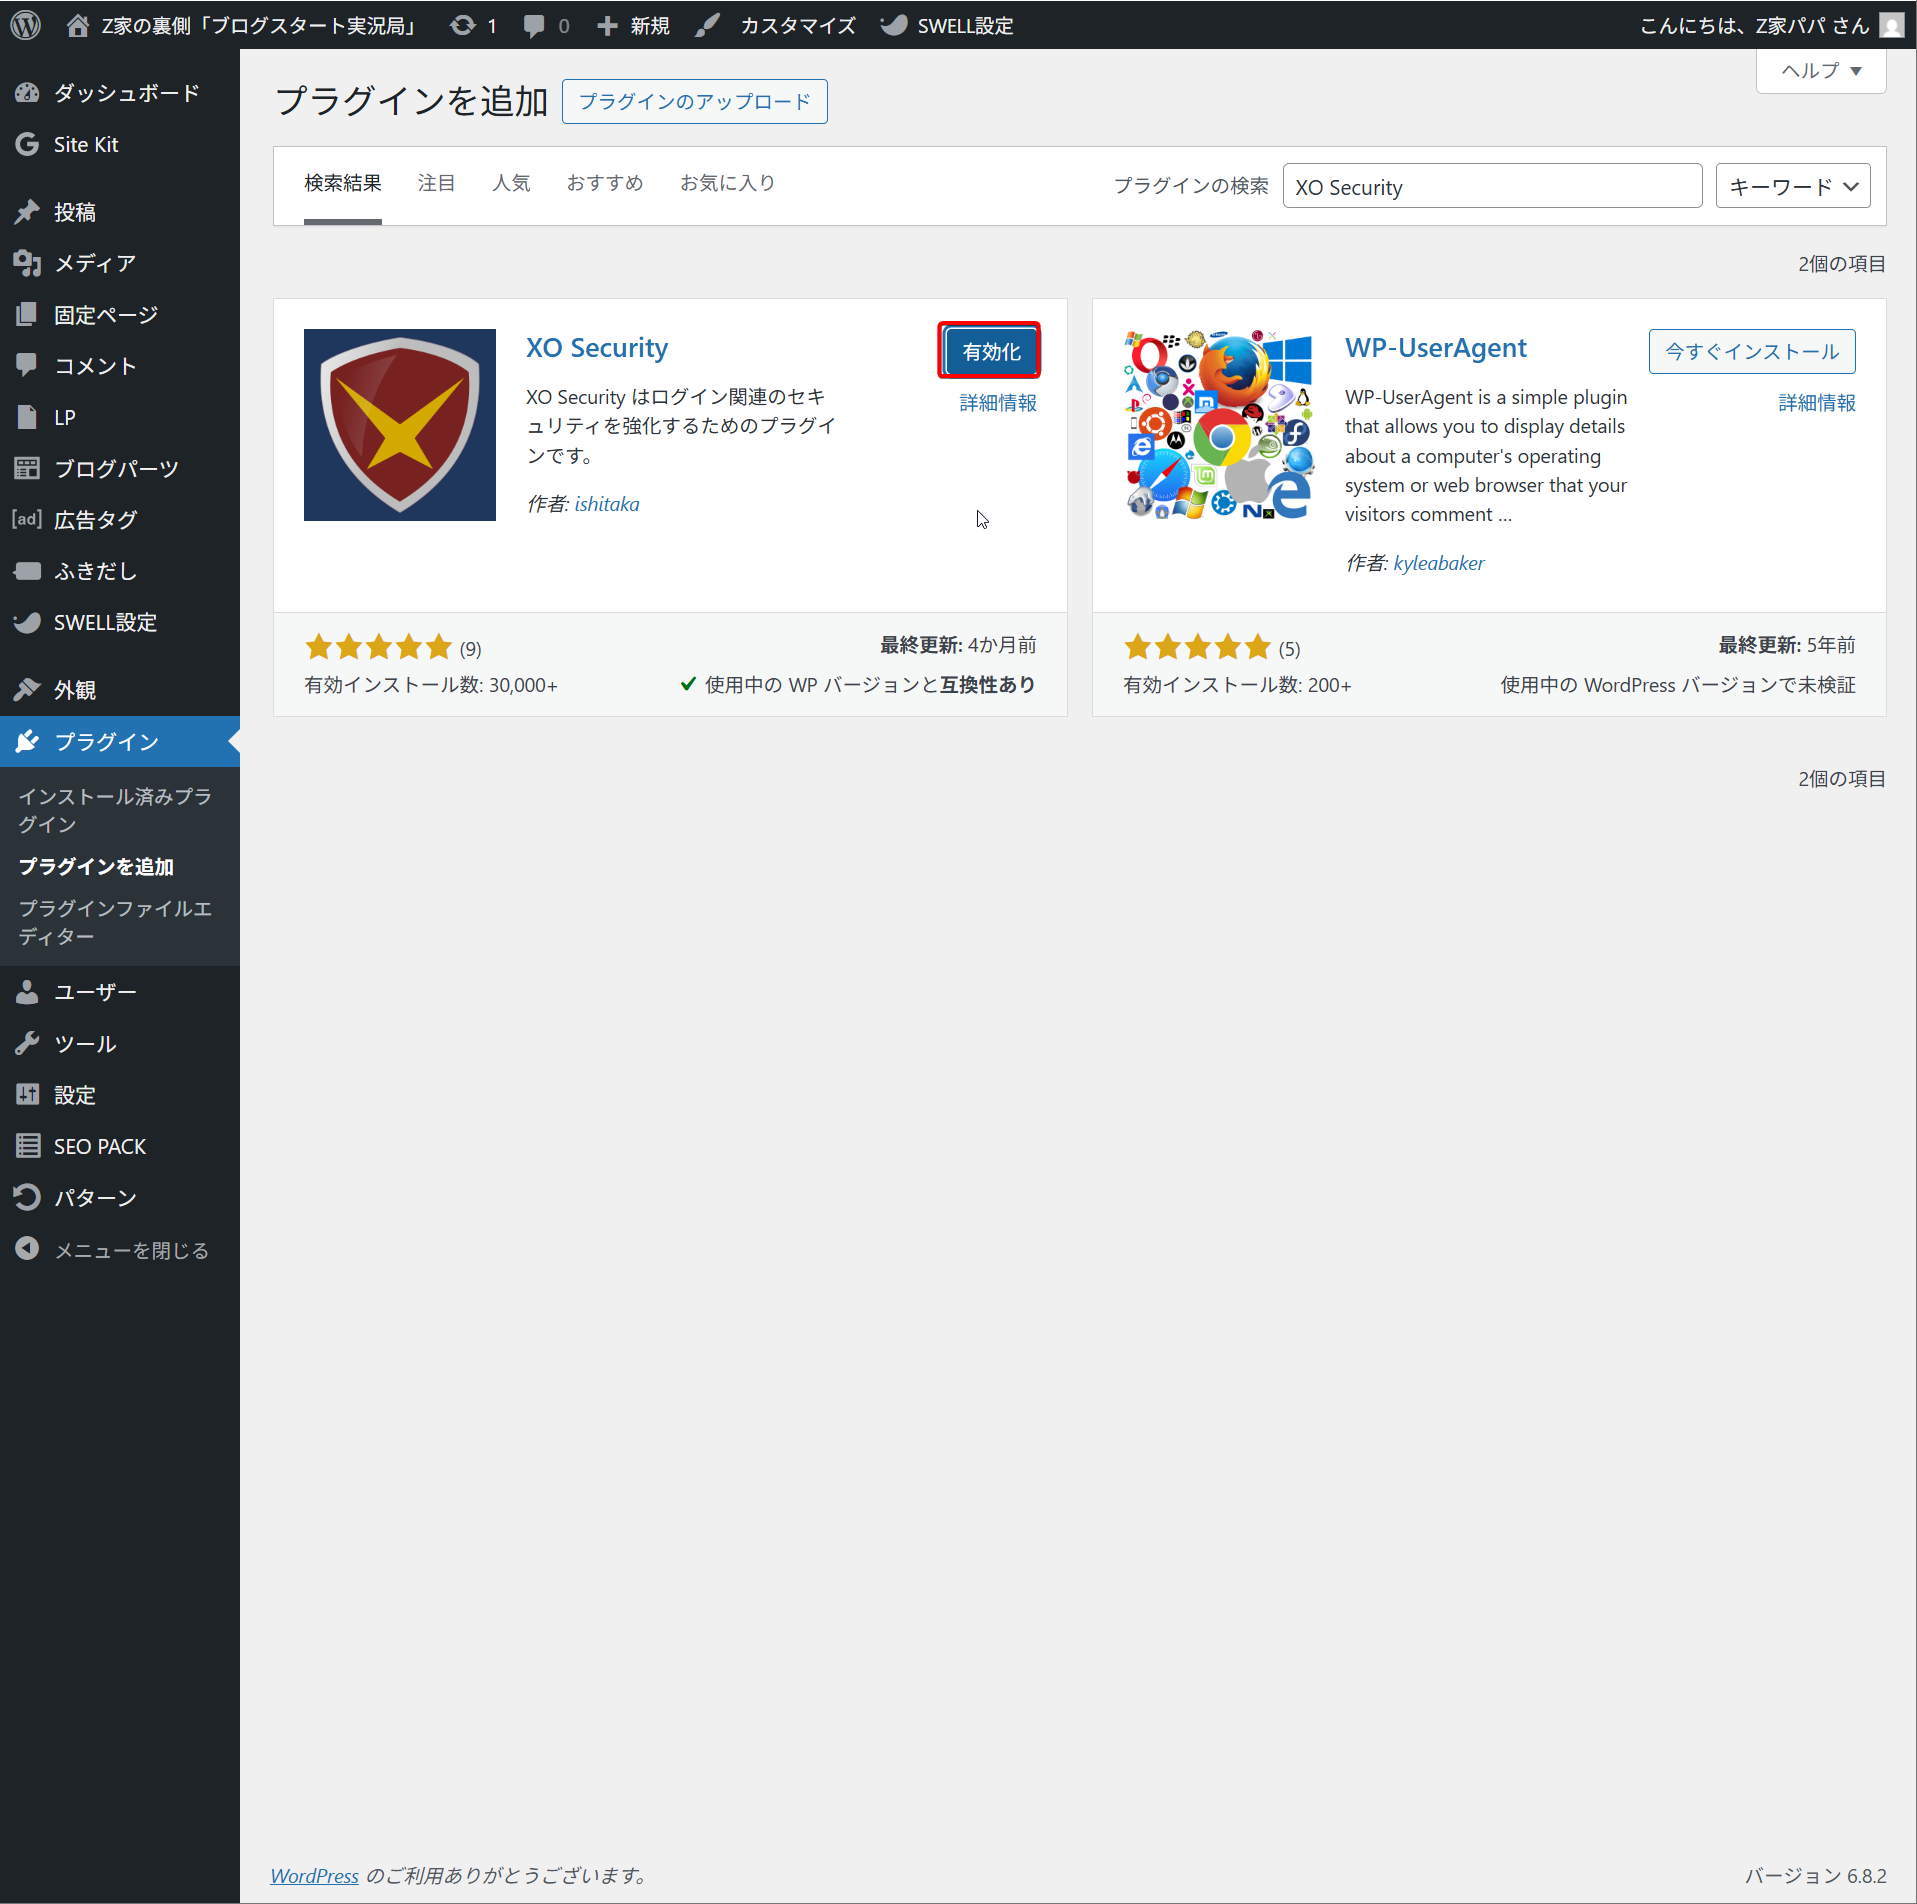Image resolution: width=1917 pixels, height=1904 pixels.
Task: Click the プラグインのアップロード button
Action: pos(695,102)
